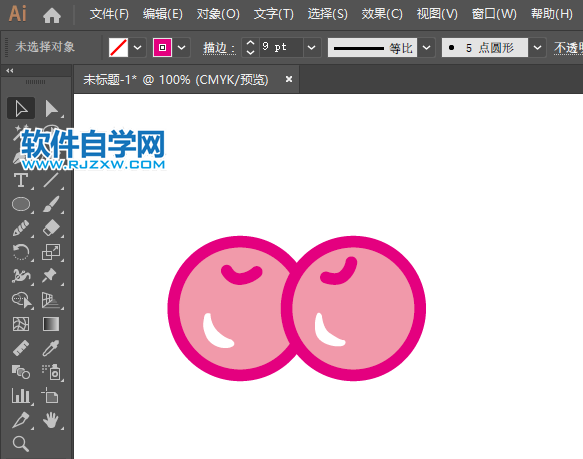
Task: Select the Perspective Grid tool
Action: click(51, 300)
